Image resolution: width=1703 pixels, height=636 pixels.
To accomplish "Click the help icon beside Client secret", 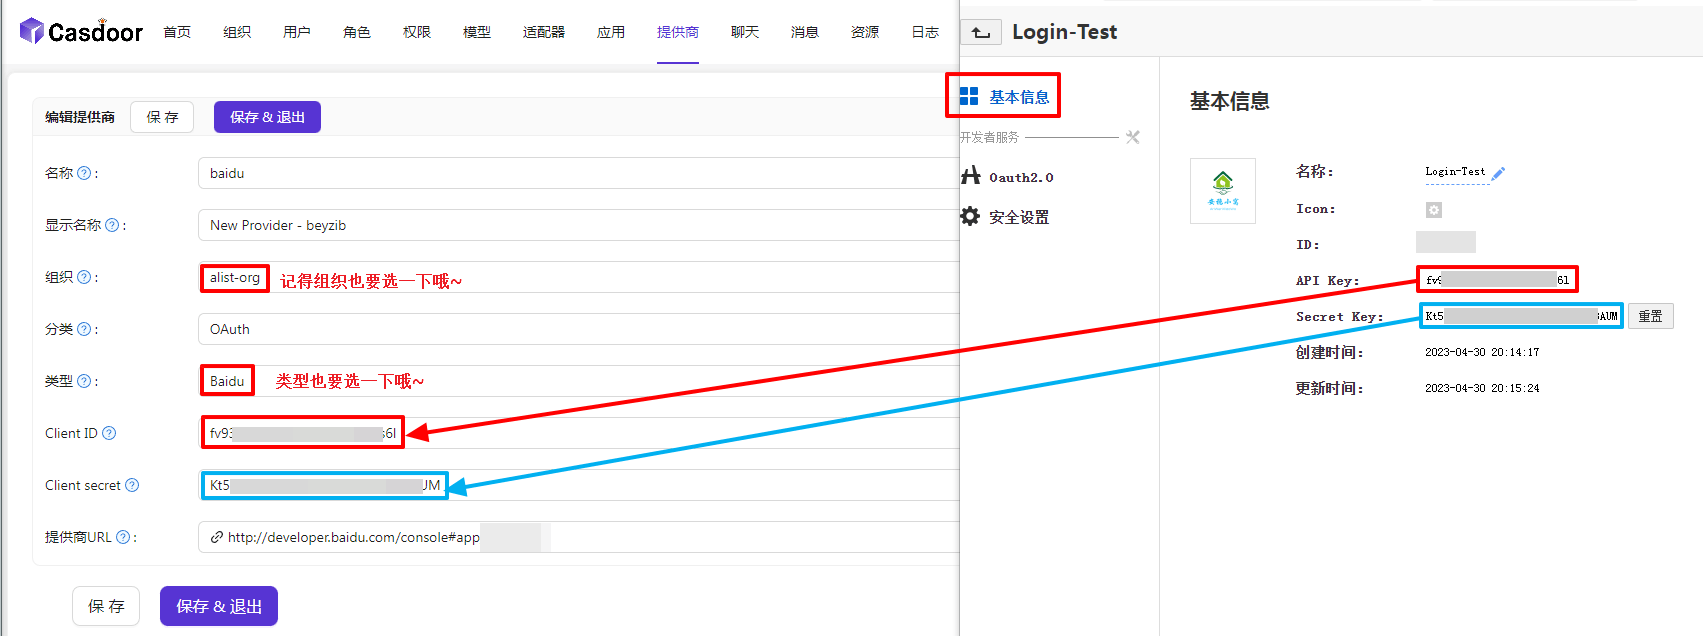I will 132,485.
